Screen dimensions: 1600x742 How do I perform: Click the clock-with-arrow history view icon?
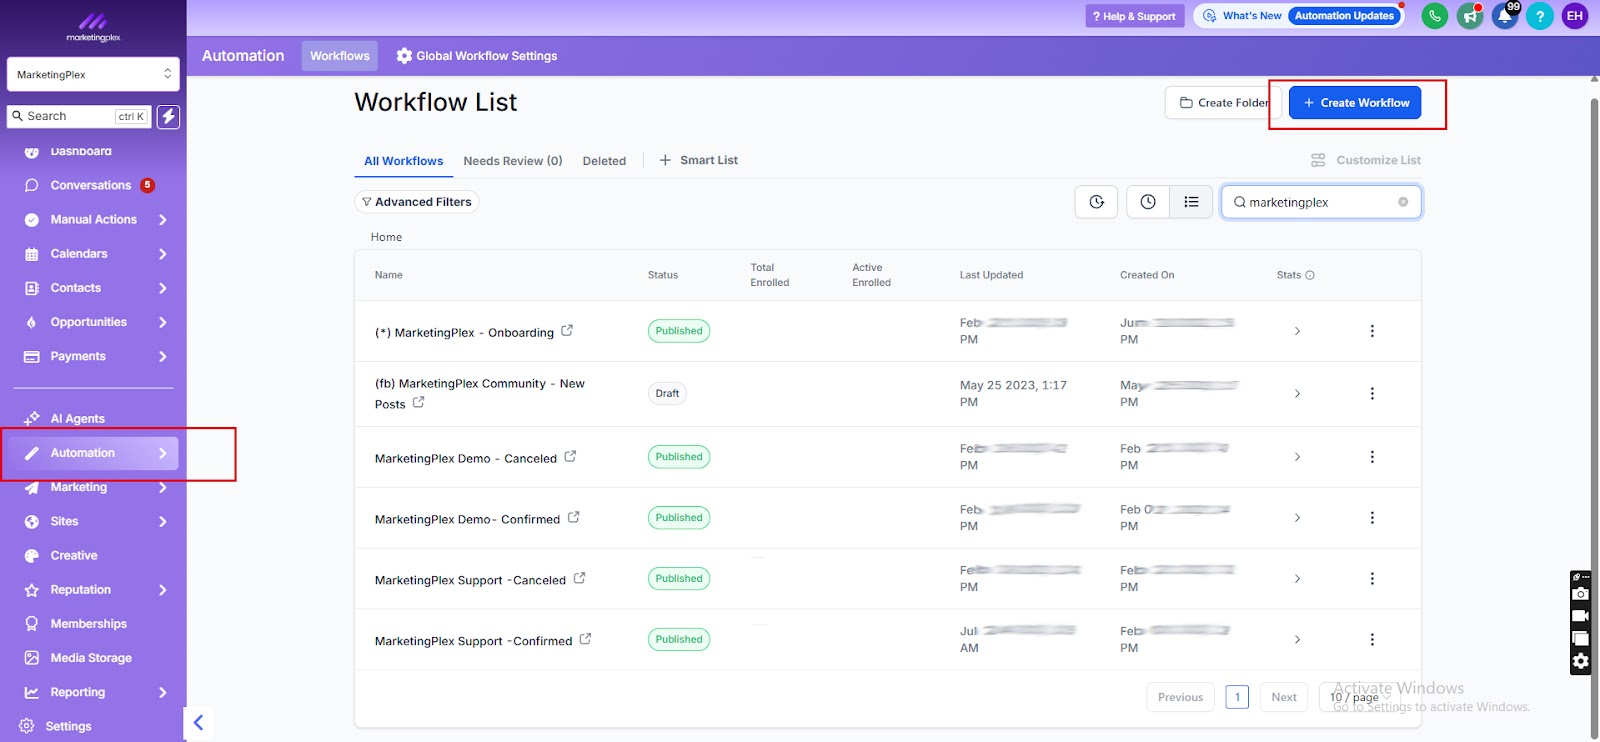[x=1096, y=202]
